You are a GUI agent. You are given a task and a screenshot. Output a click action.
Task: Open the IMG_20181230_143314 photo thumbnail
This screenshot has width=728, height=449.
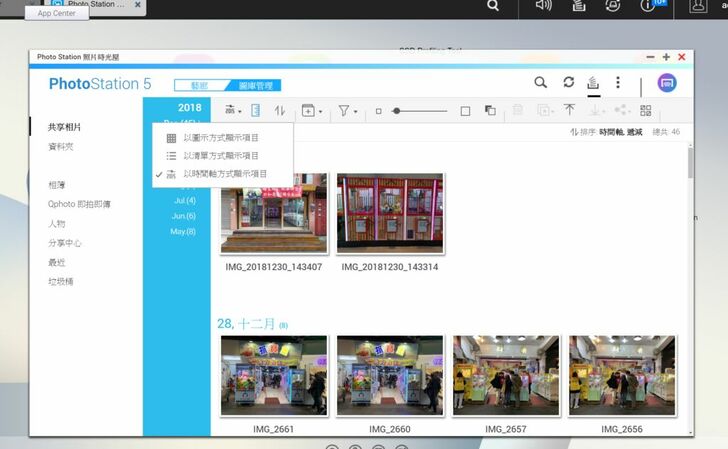[x=390, y=214]
